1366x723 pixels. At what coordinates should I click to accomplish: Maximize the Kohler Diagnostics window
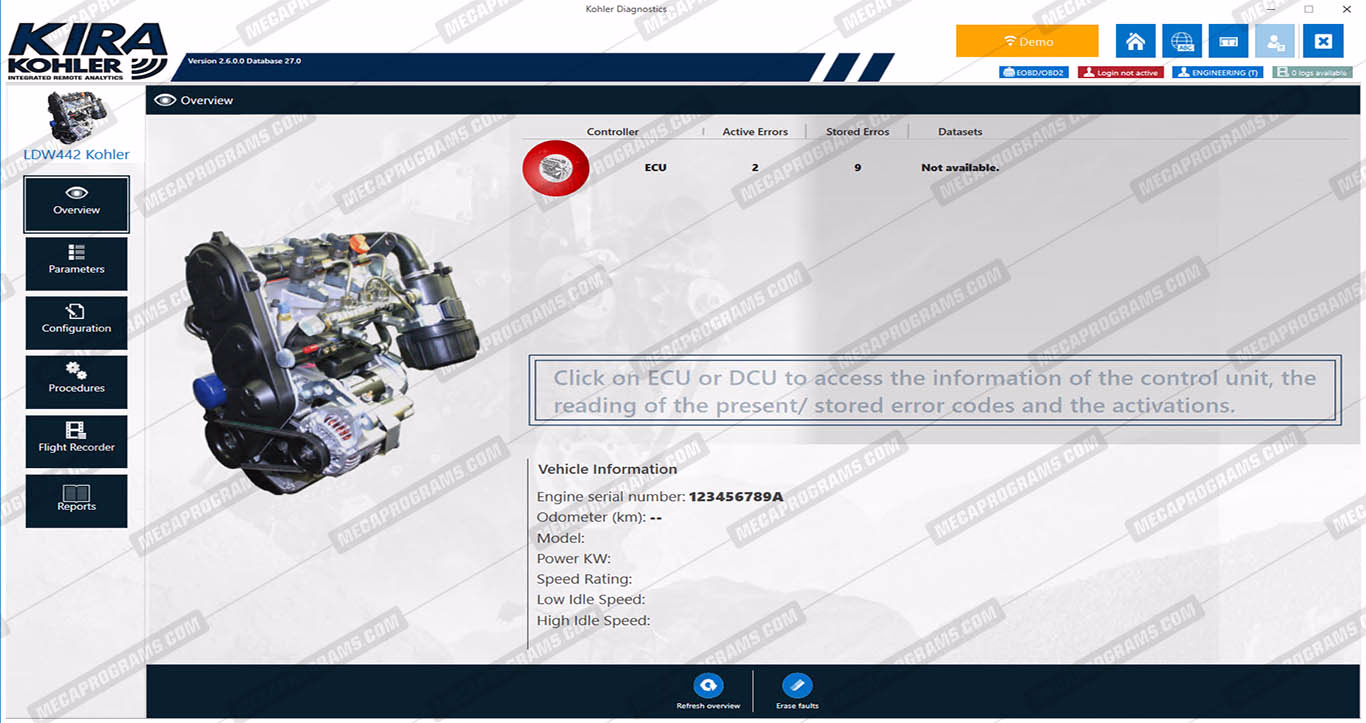click(x=1309, y=9)
